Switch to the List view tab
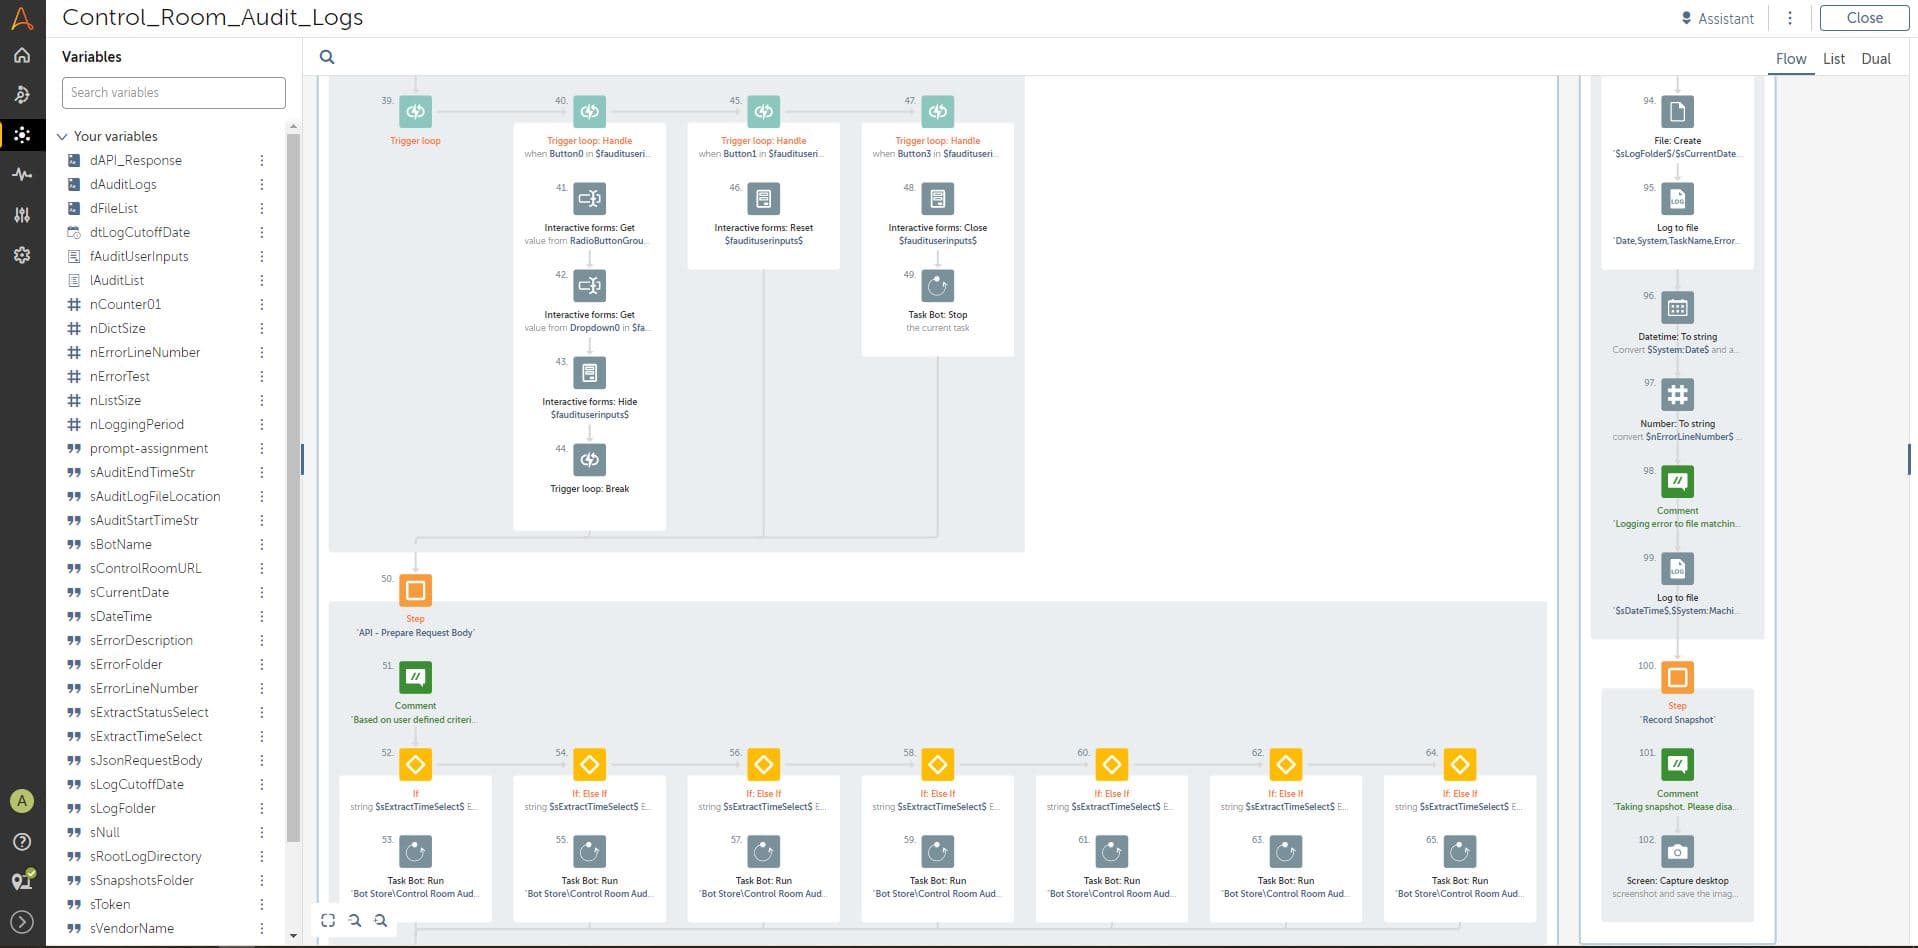Viewport: 1918px width, 948px height. tap(1833, 59)
